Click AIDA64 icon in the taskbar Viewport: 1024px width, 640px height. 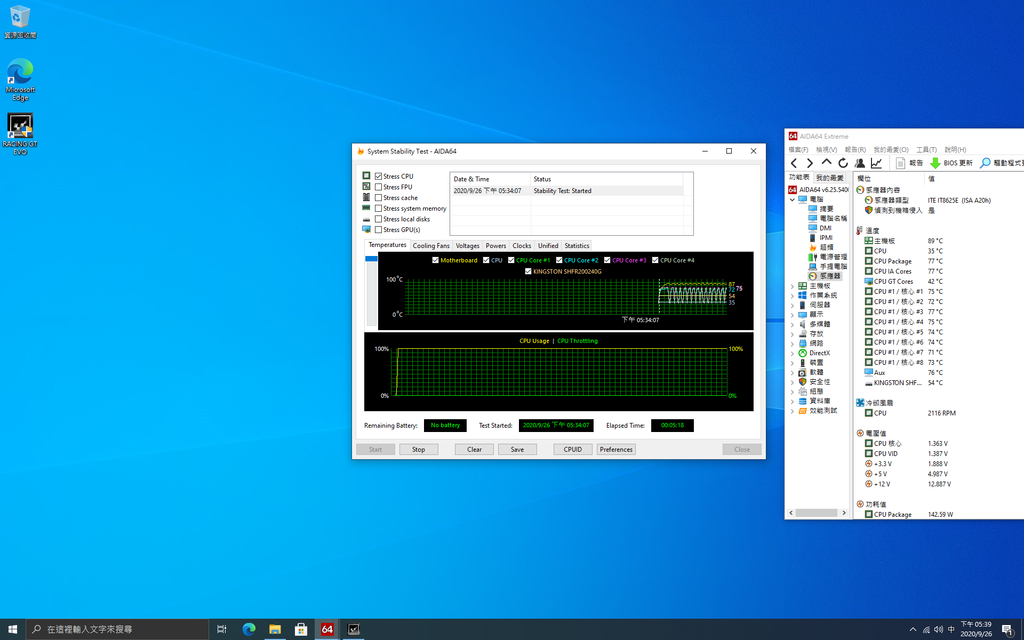tap(327, 629)
